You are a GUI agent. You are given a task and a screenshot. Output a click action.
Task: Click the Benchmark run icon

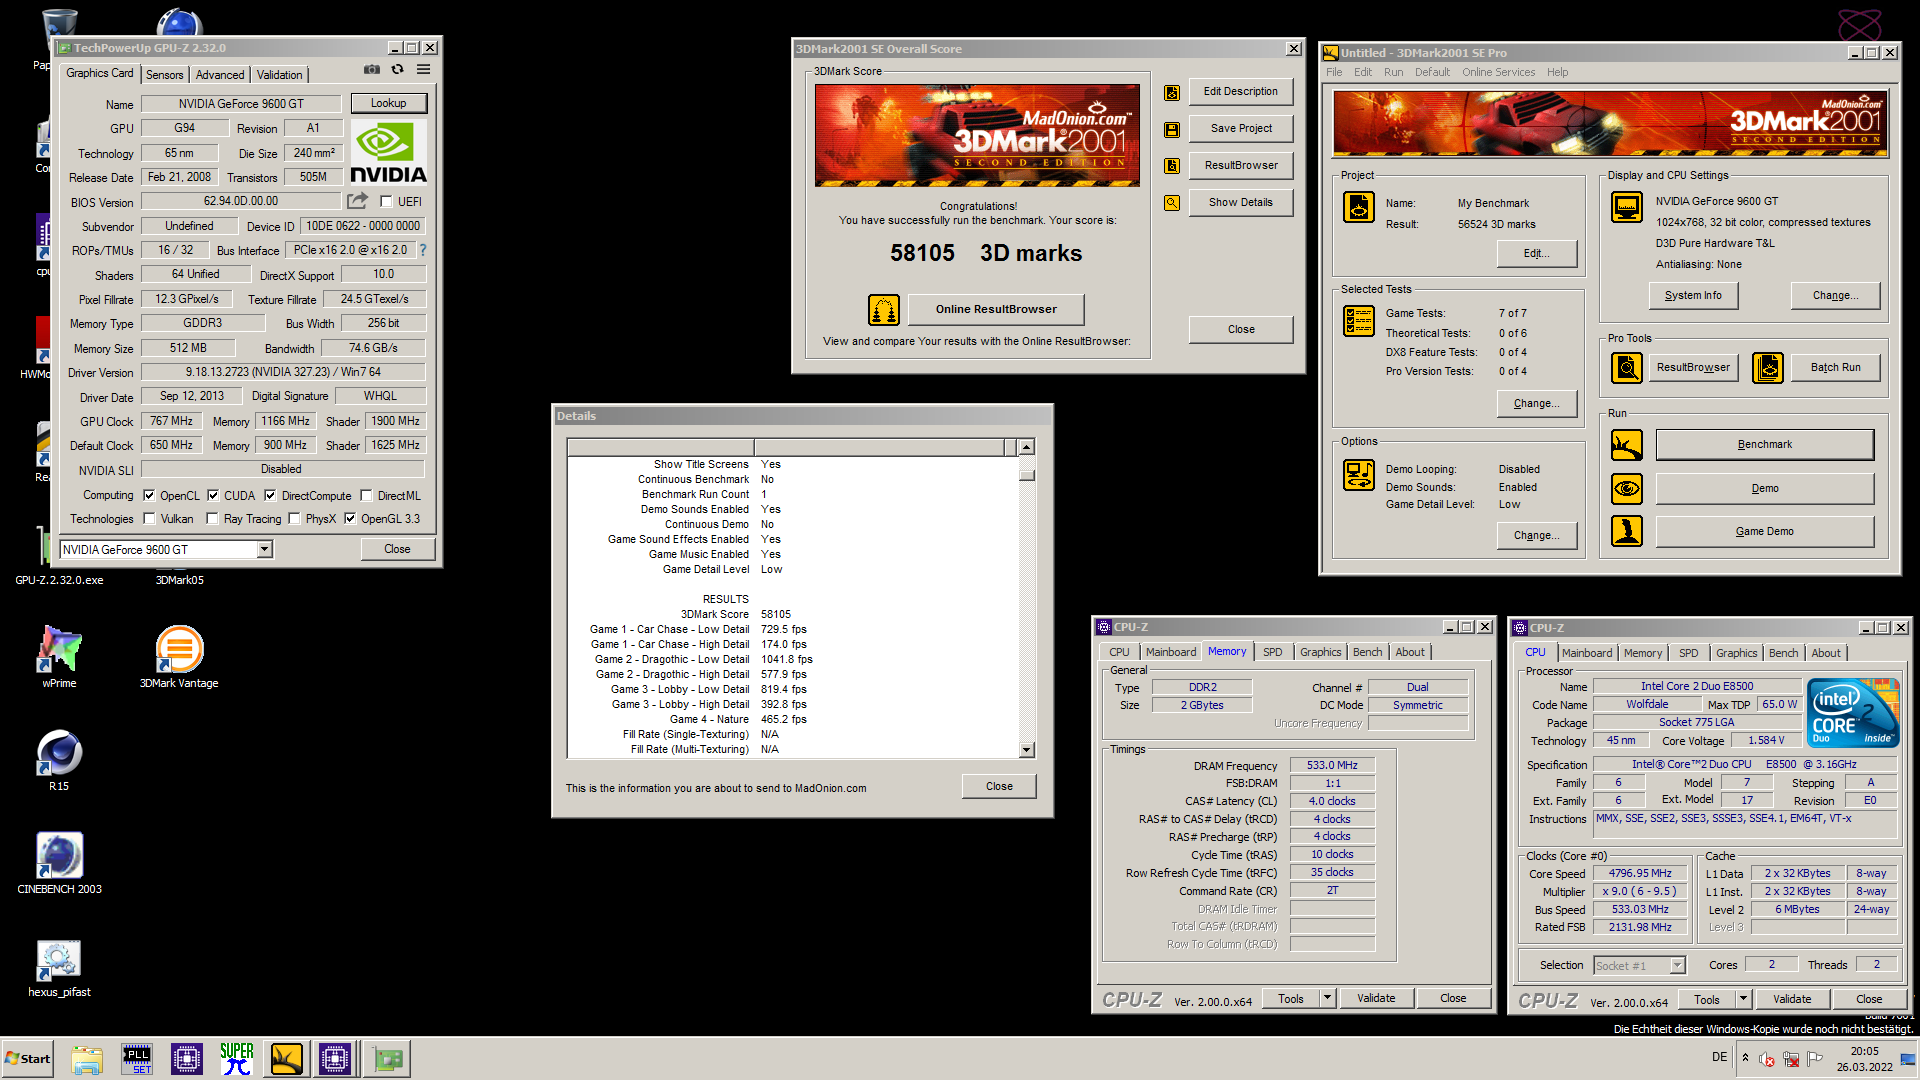pyautogui.click(x=1627, y=445)
